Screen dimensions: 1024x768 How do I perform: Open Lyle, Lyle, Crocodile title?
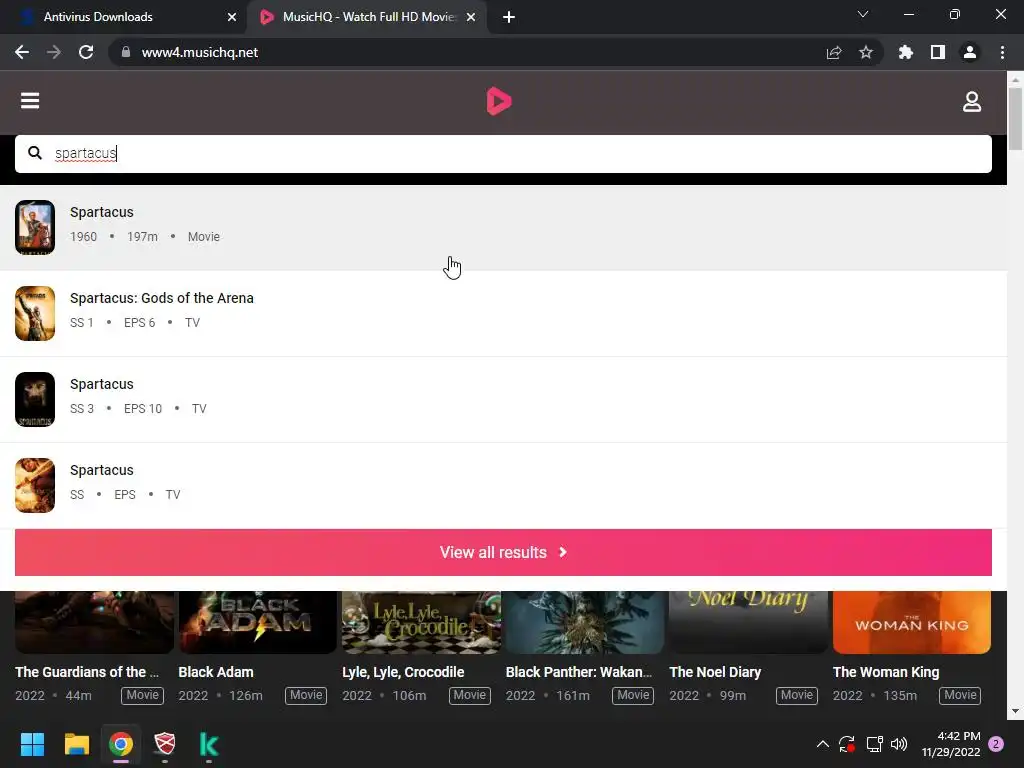403,672
